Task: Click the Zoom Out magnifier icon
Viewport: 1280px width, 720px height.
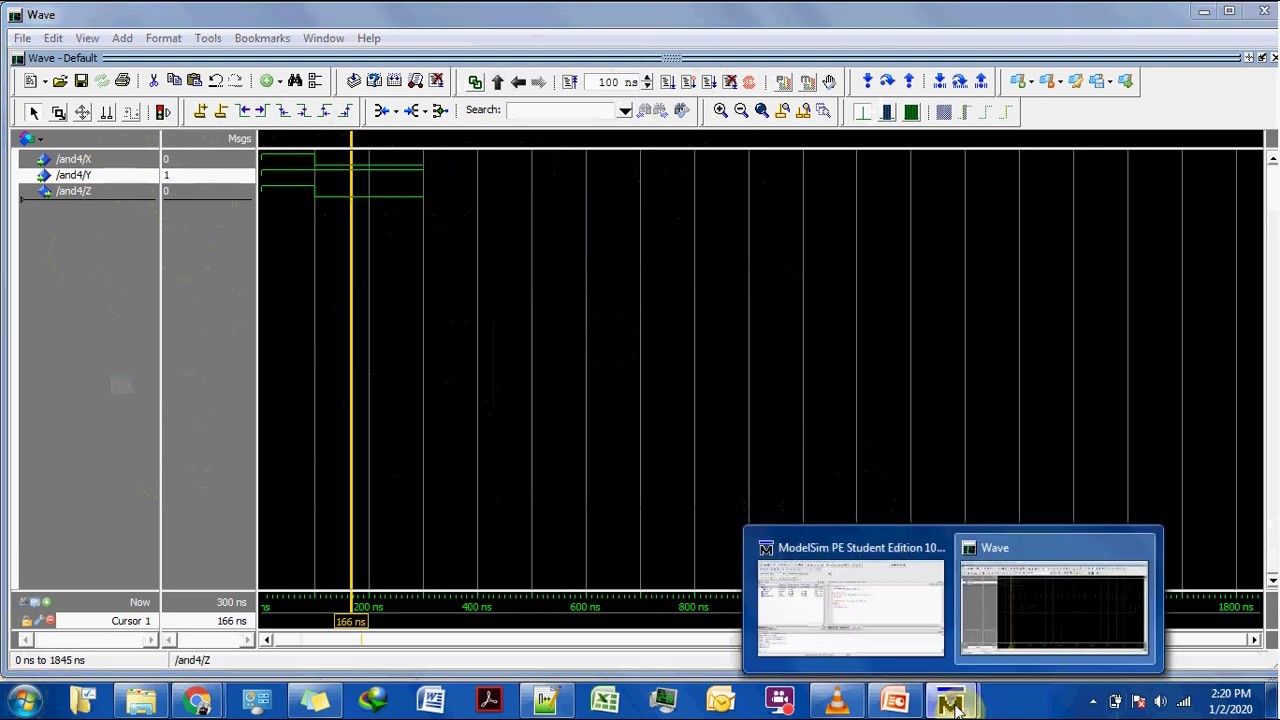Action: click(x=741, y=111)
